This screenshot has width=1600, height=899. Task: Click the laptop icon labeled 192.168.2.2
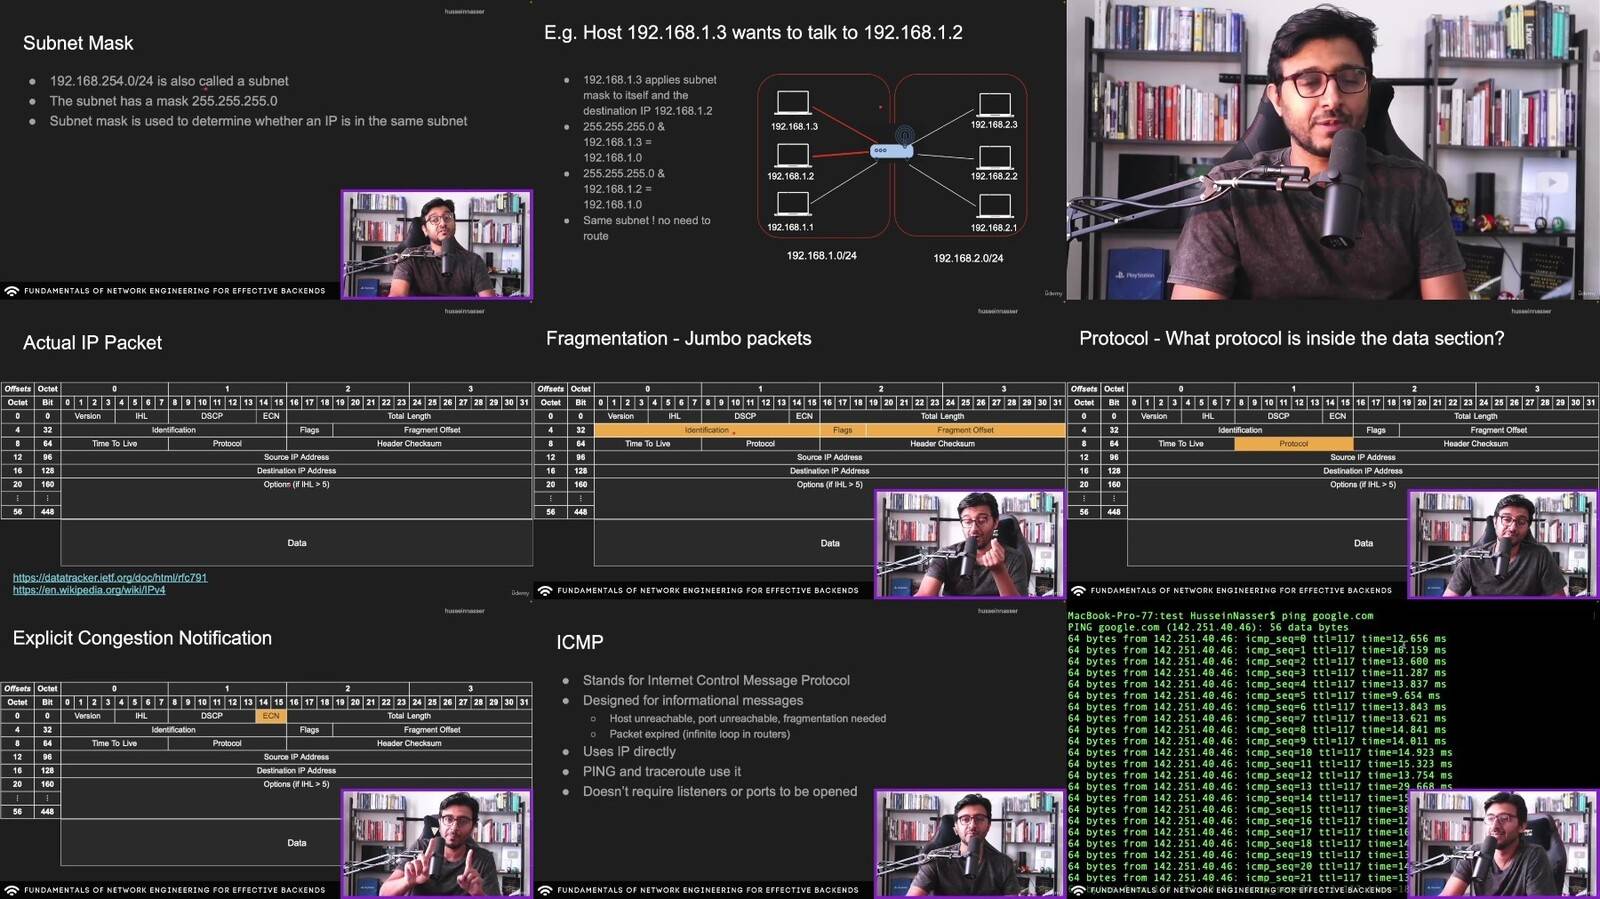(994, 158)
